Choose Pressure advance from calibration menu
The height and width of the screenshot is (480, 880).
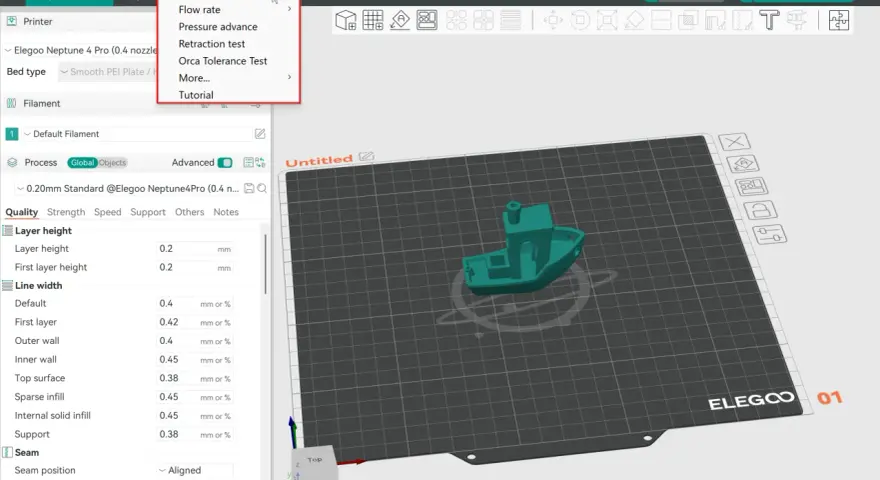pos(218,27)
